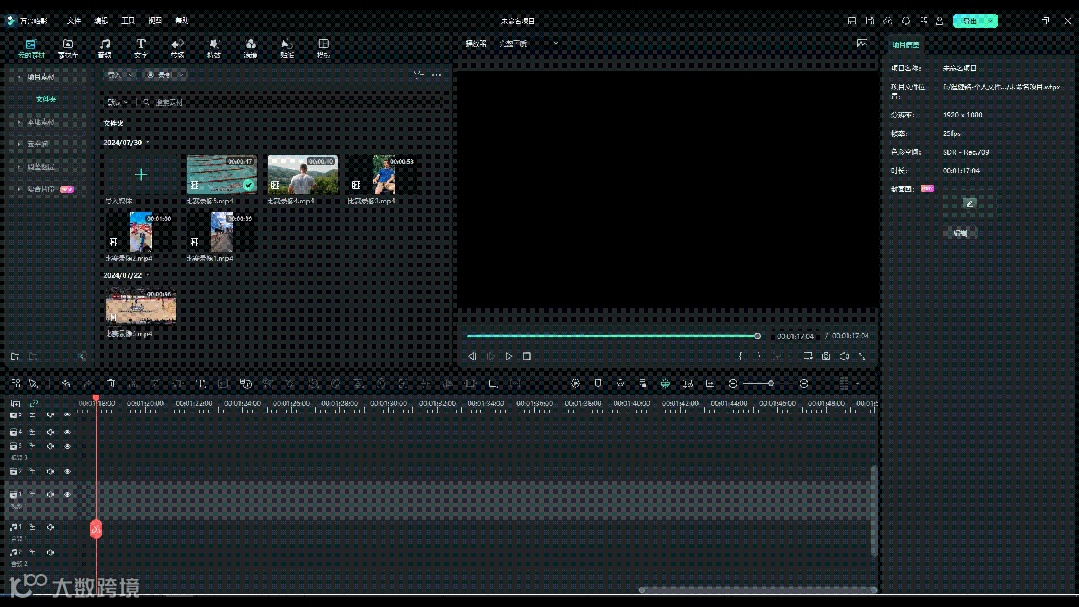This screenshot has width=1079, height=607.
Task: Click the Stop square button under the preview
Action: coord(527,356)
